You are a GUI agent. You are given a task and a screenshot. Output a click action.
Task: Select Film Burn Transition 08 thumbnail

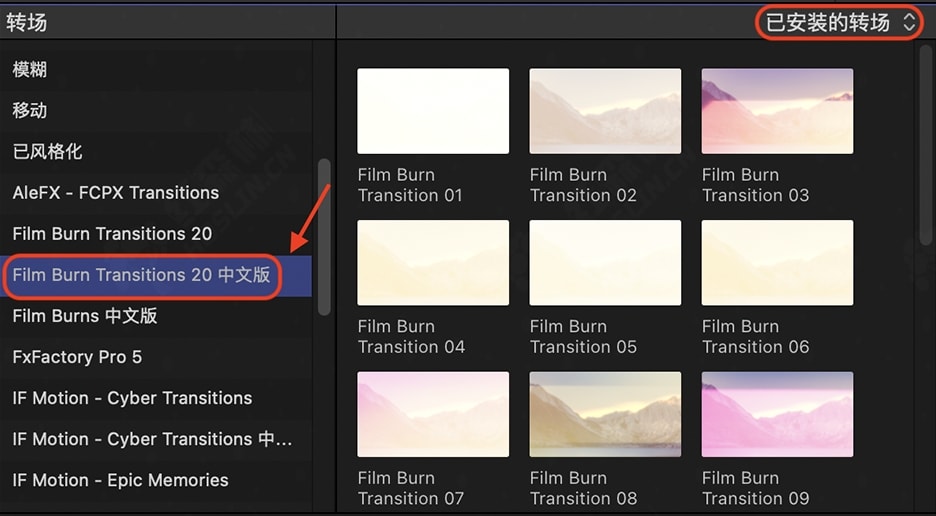point(605,414)
